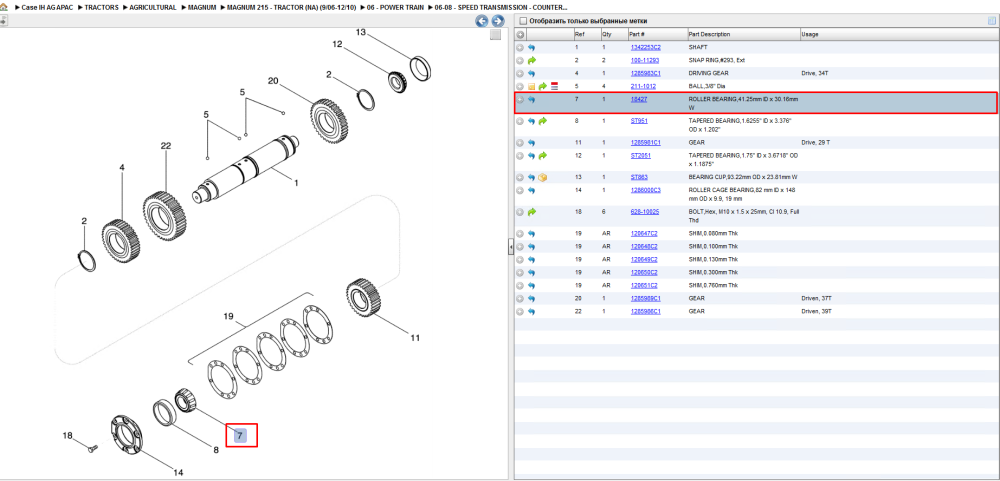Click green arrow on ST2051 tapered bearing row
Image resolution: width=1000 pixels, height=481 pixels.
(x=543, y=155)
